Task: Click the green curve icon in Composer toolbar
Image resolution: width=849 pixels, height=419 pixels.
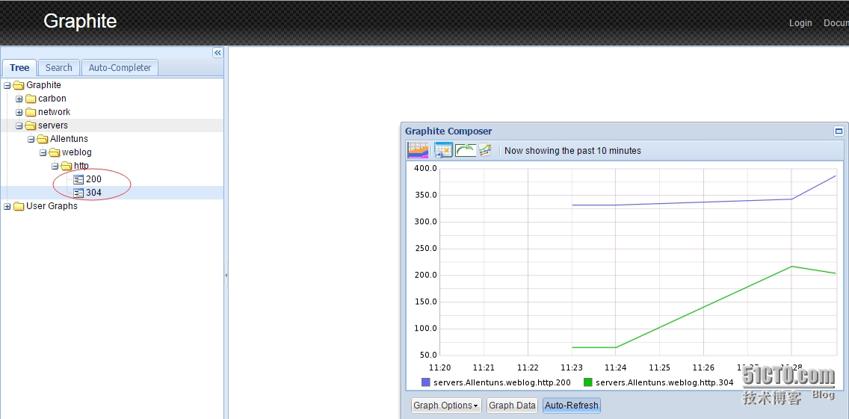Action: click(465, 150)
